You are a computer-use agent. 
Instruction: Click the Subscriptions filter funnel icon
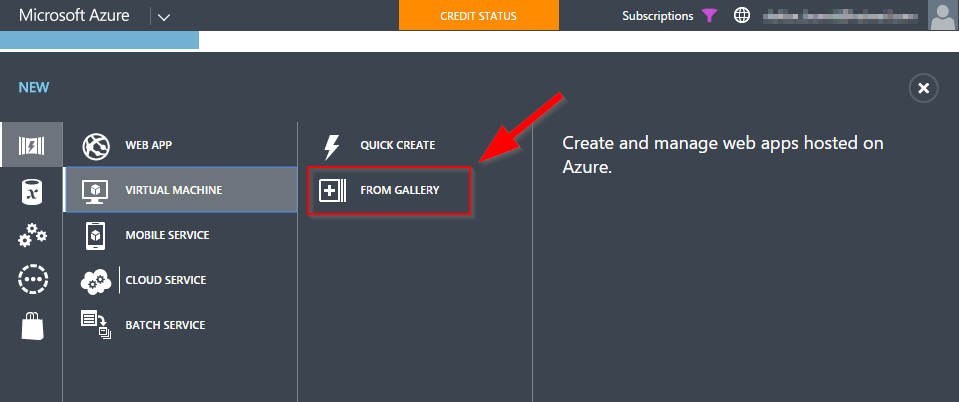pyautogui.click(x=709, y=15)
